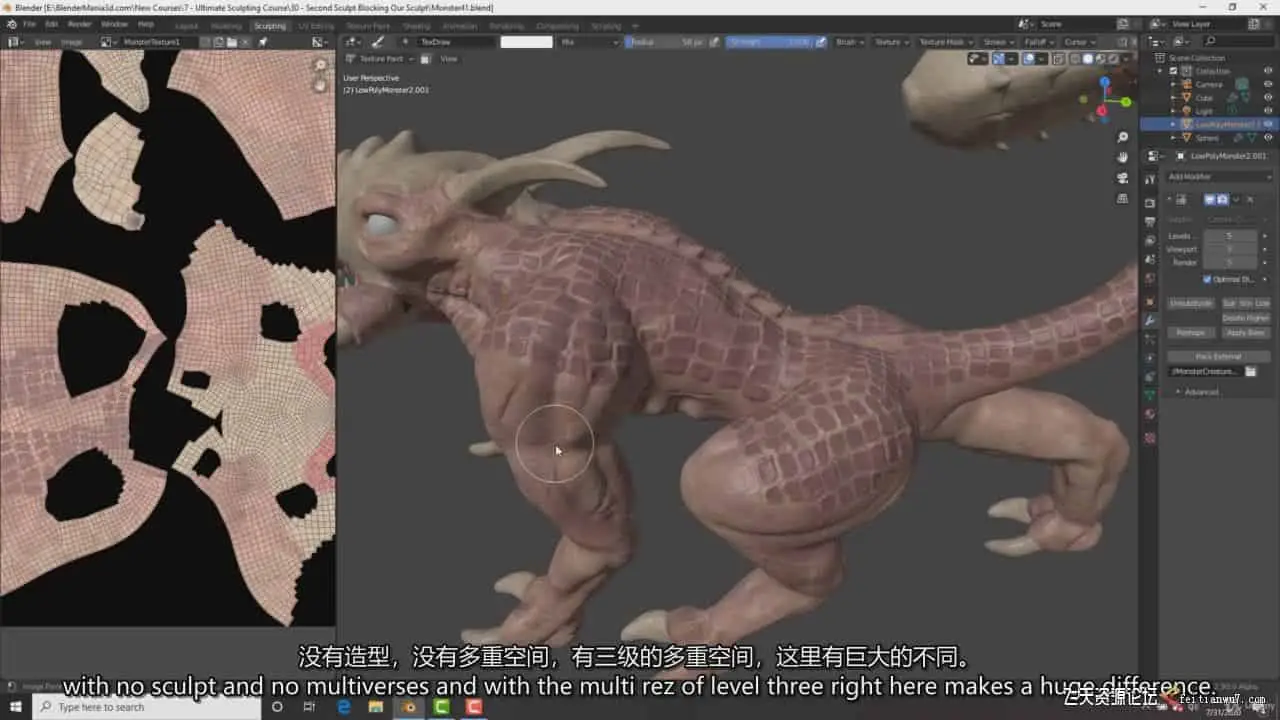The height and width of the screenshot is (720, 1280).
Task: Edit the MonsterTexture1 image name field
Action: click(158, 42)
